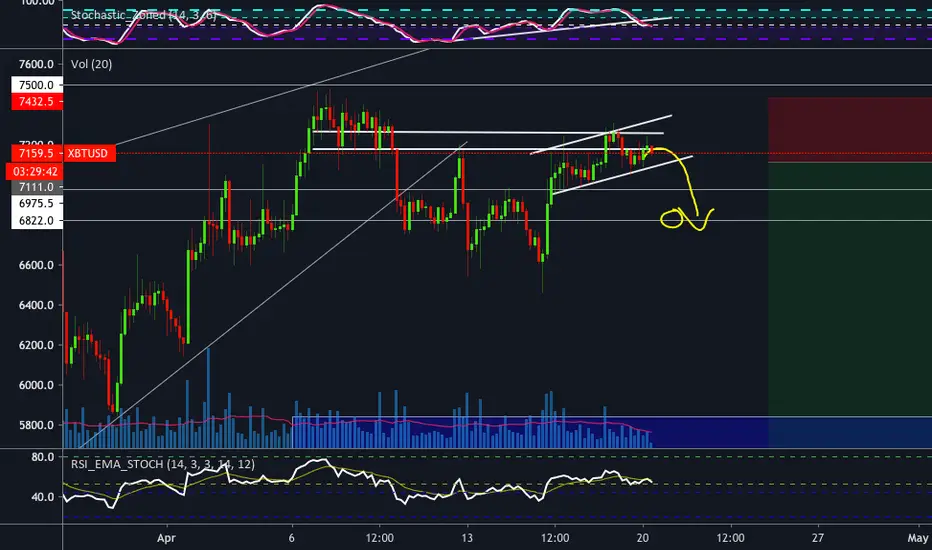Viewport: 932px width, 550px height.
Task: Click the 7600.0 price axis value
Action: coord(36,64)
